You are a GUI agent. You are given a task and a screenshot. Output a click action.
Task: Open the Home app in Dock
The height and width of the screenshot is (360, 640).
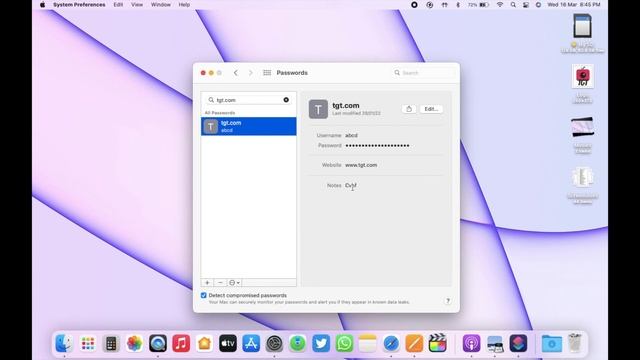(204, 343)
